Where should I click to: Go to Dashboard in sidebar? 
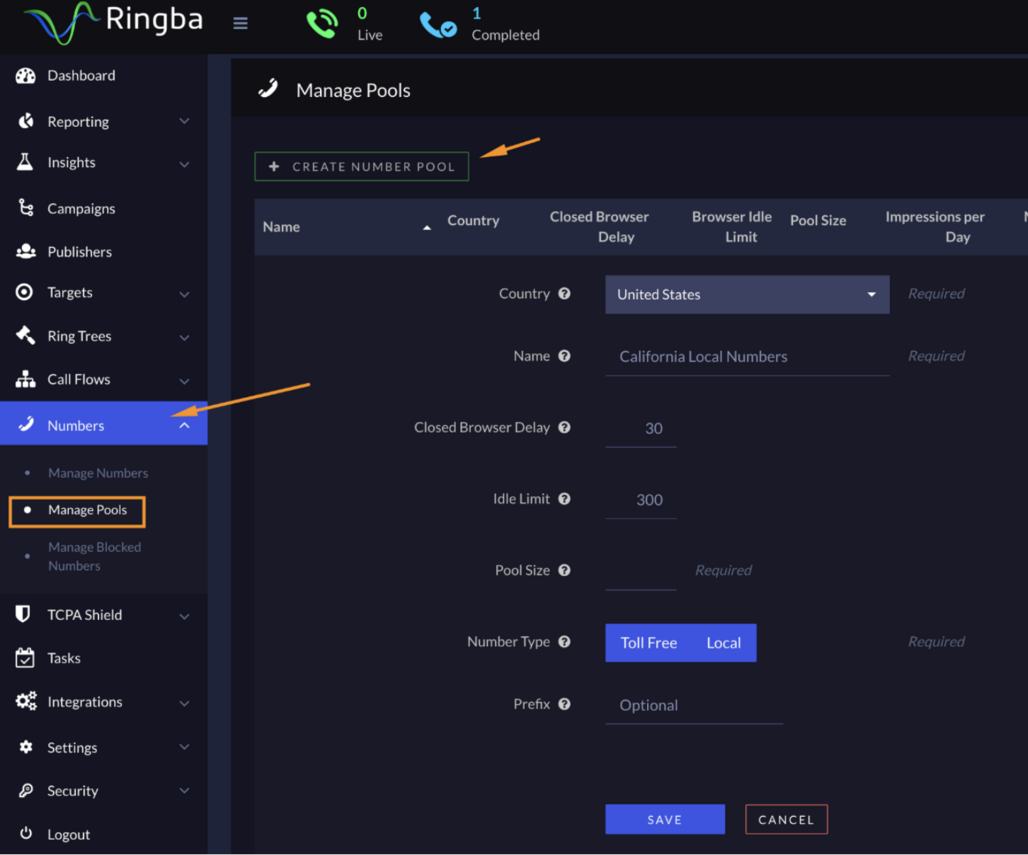coord(81,75)
